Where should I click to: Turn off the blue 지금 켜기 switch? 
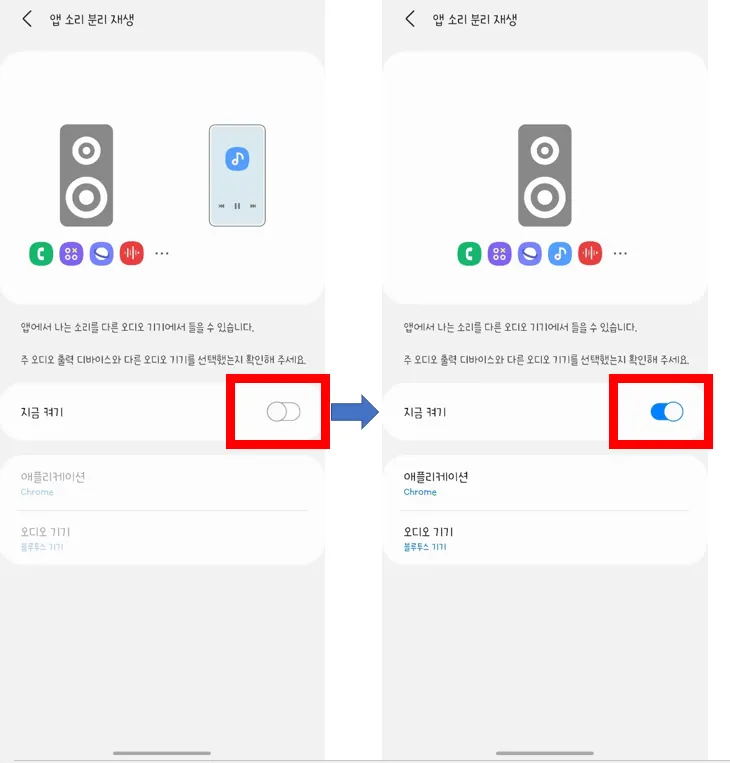(667, 412)
